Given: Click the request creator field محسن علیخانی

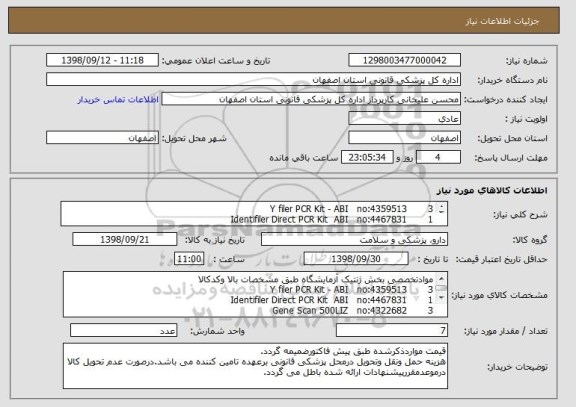Looking at the screenshot, I should tap(311, 99).
